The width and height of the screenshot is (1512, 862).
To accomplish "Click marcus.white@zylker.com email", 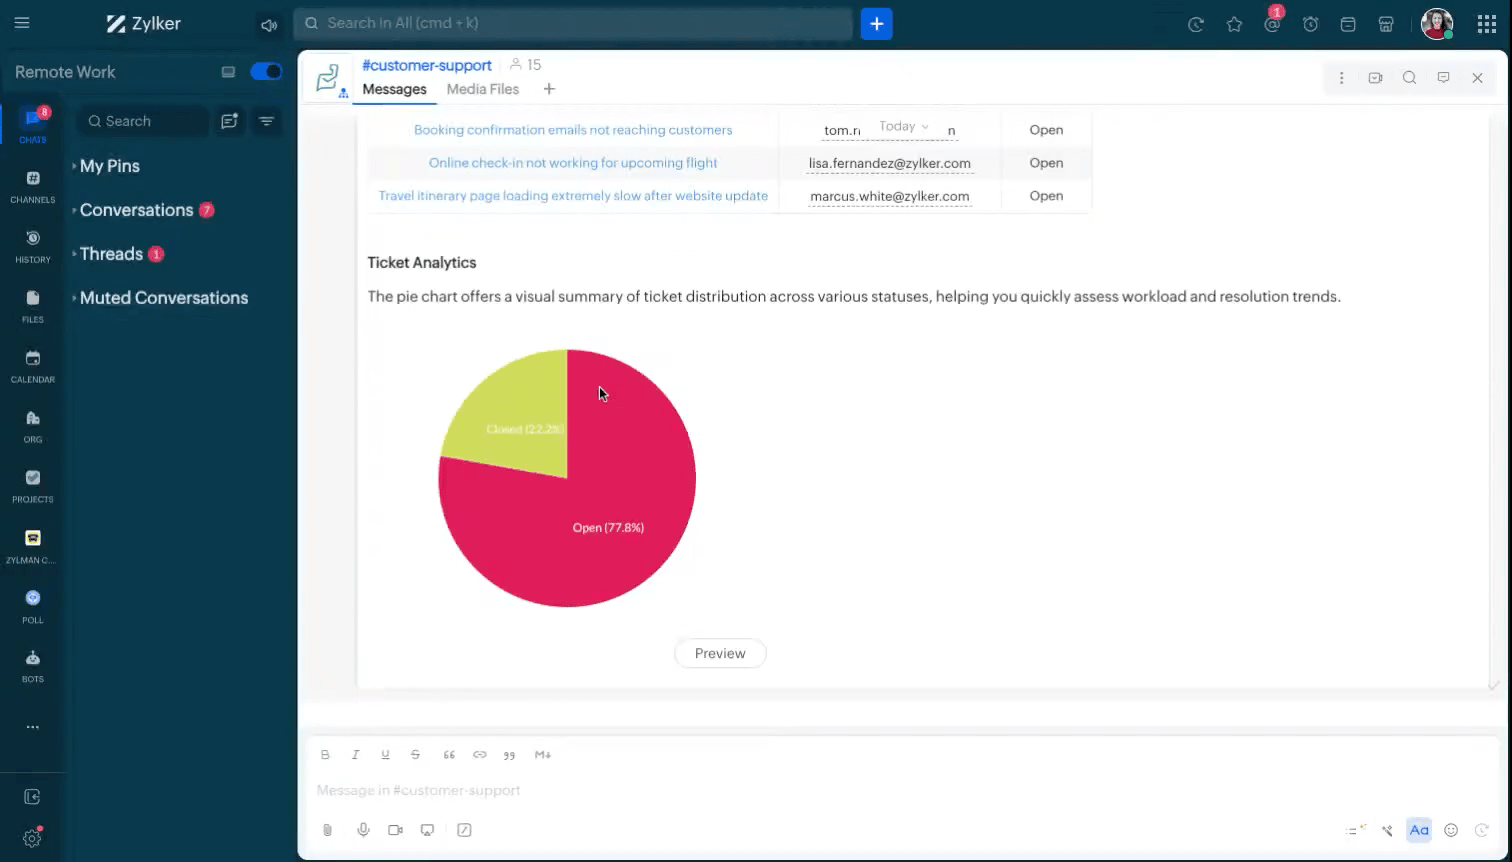I will point(890,196).
